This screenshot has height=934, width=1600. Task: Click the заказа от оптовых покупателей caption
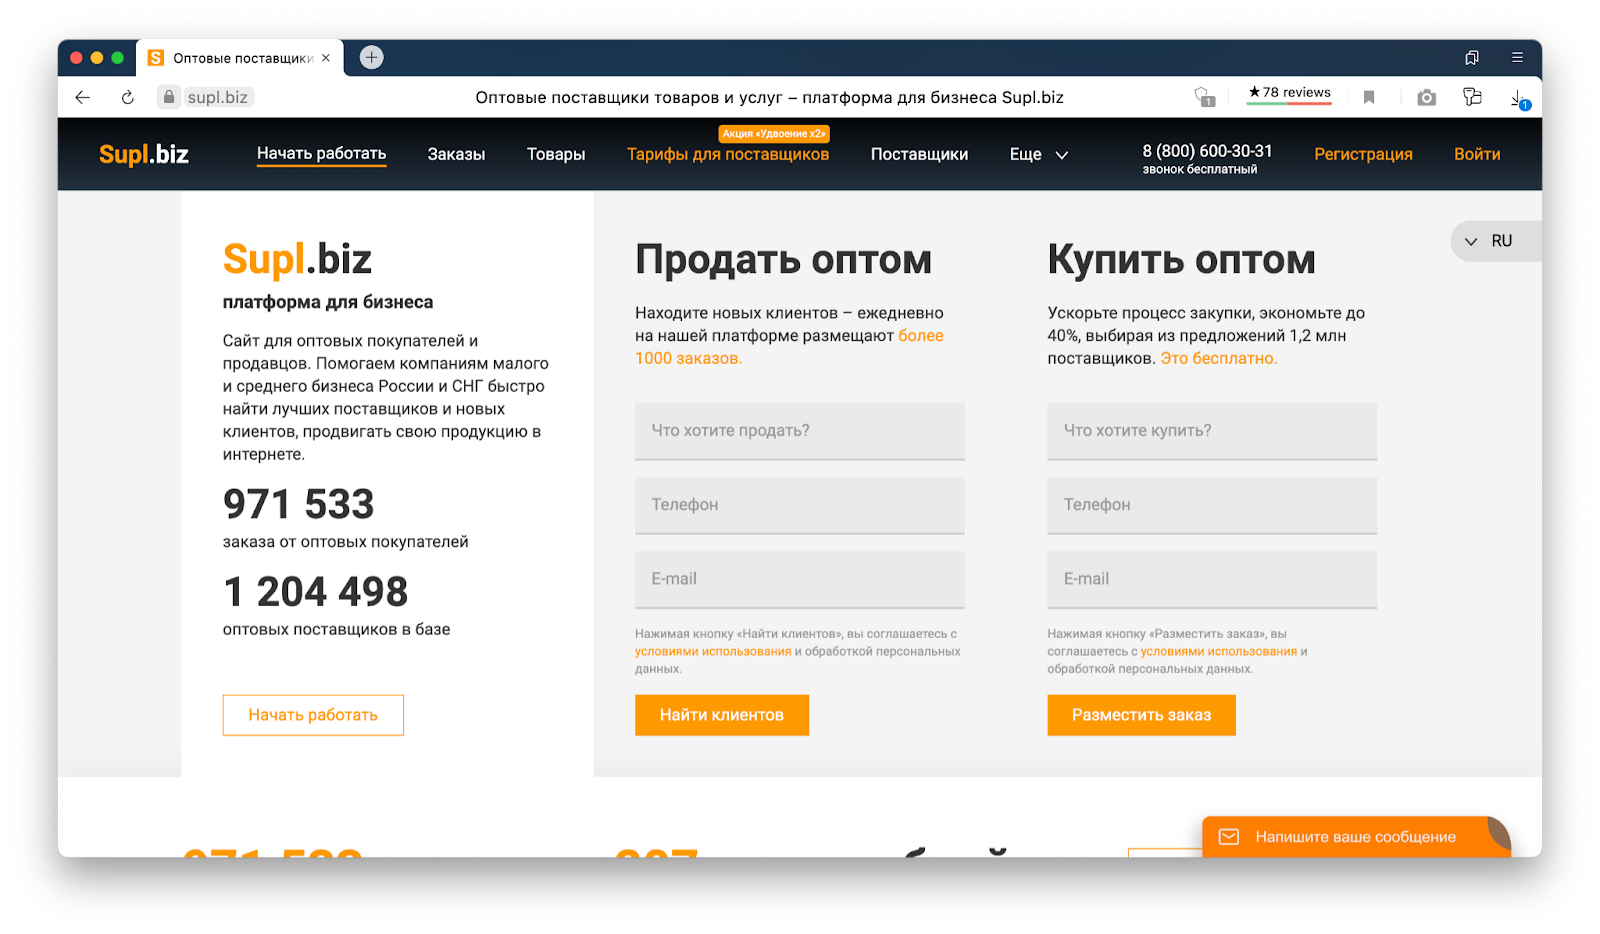(346, 542)
